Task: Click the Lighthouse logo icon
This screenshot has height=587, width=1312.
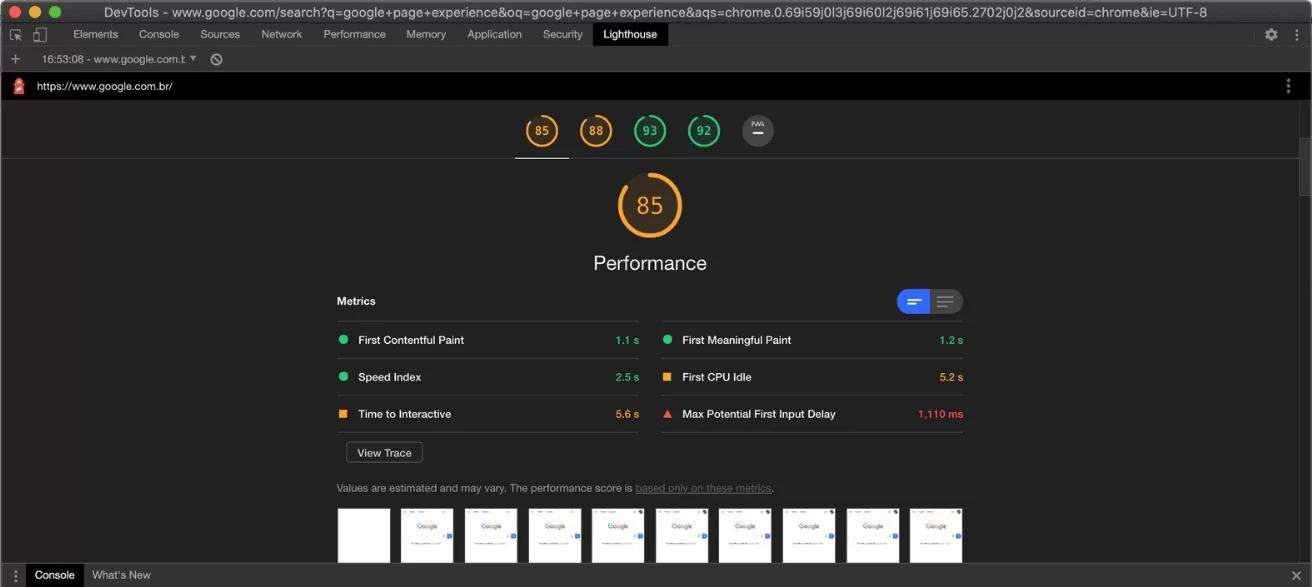Action: [18, 86]
